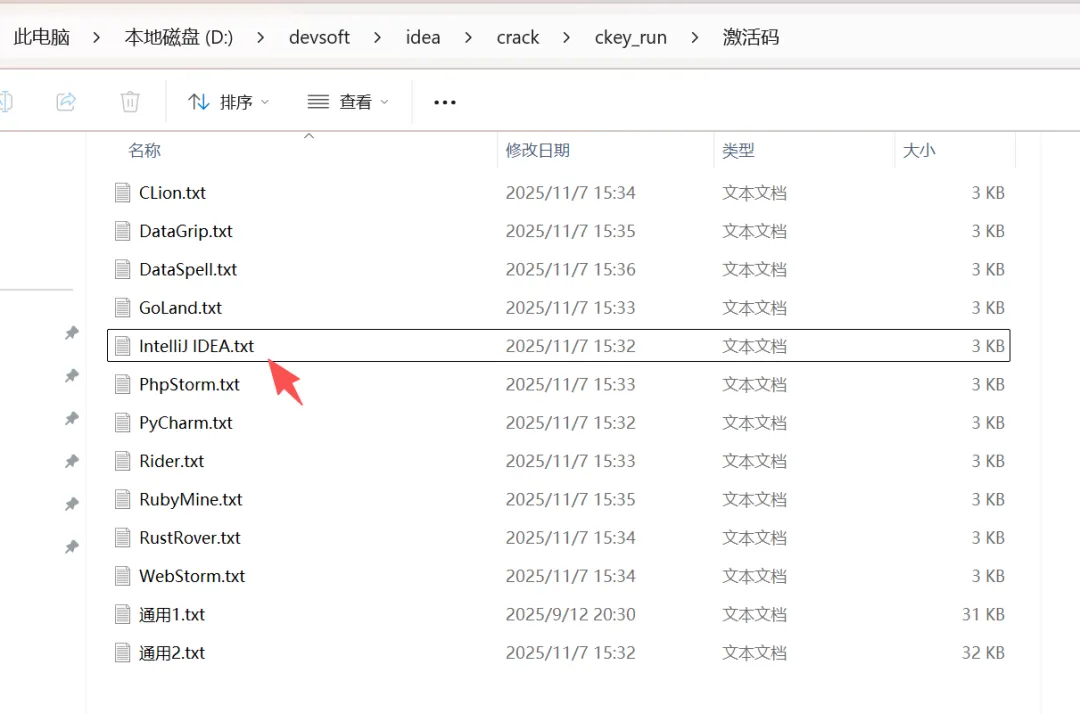Click the 32 KB size of 通用2.txt
This screenshot has width=1080, height=714.
click(x=983, y=653)
